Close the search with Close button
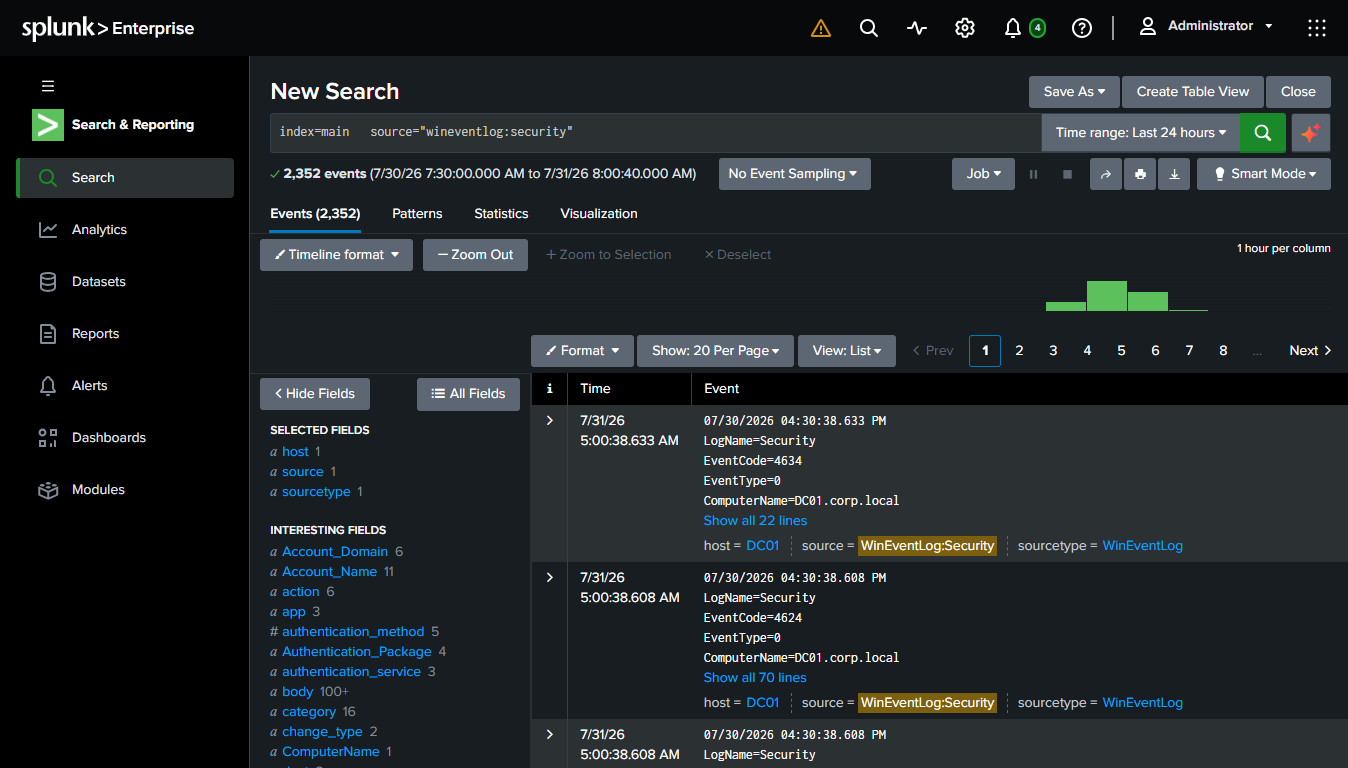The image size is (1348, 768). [x=1298, y=92]
